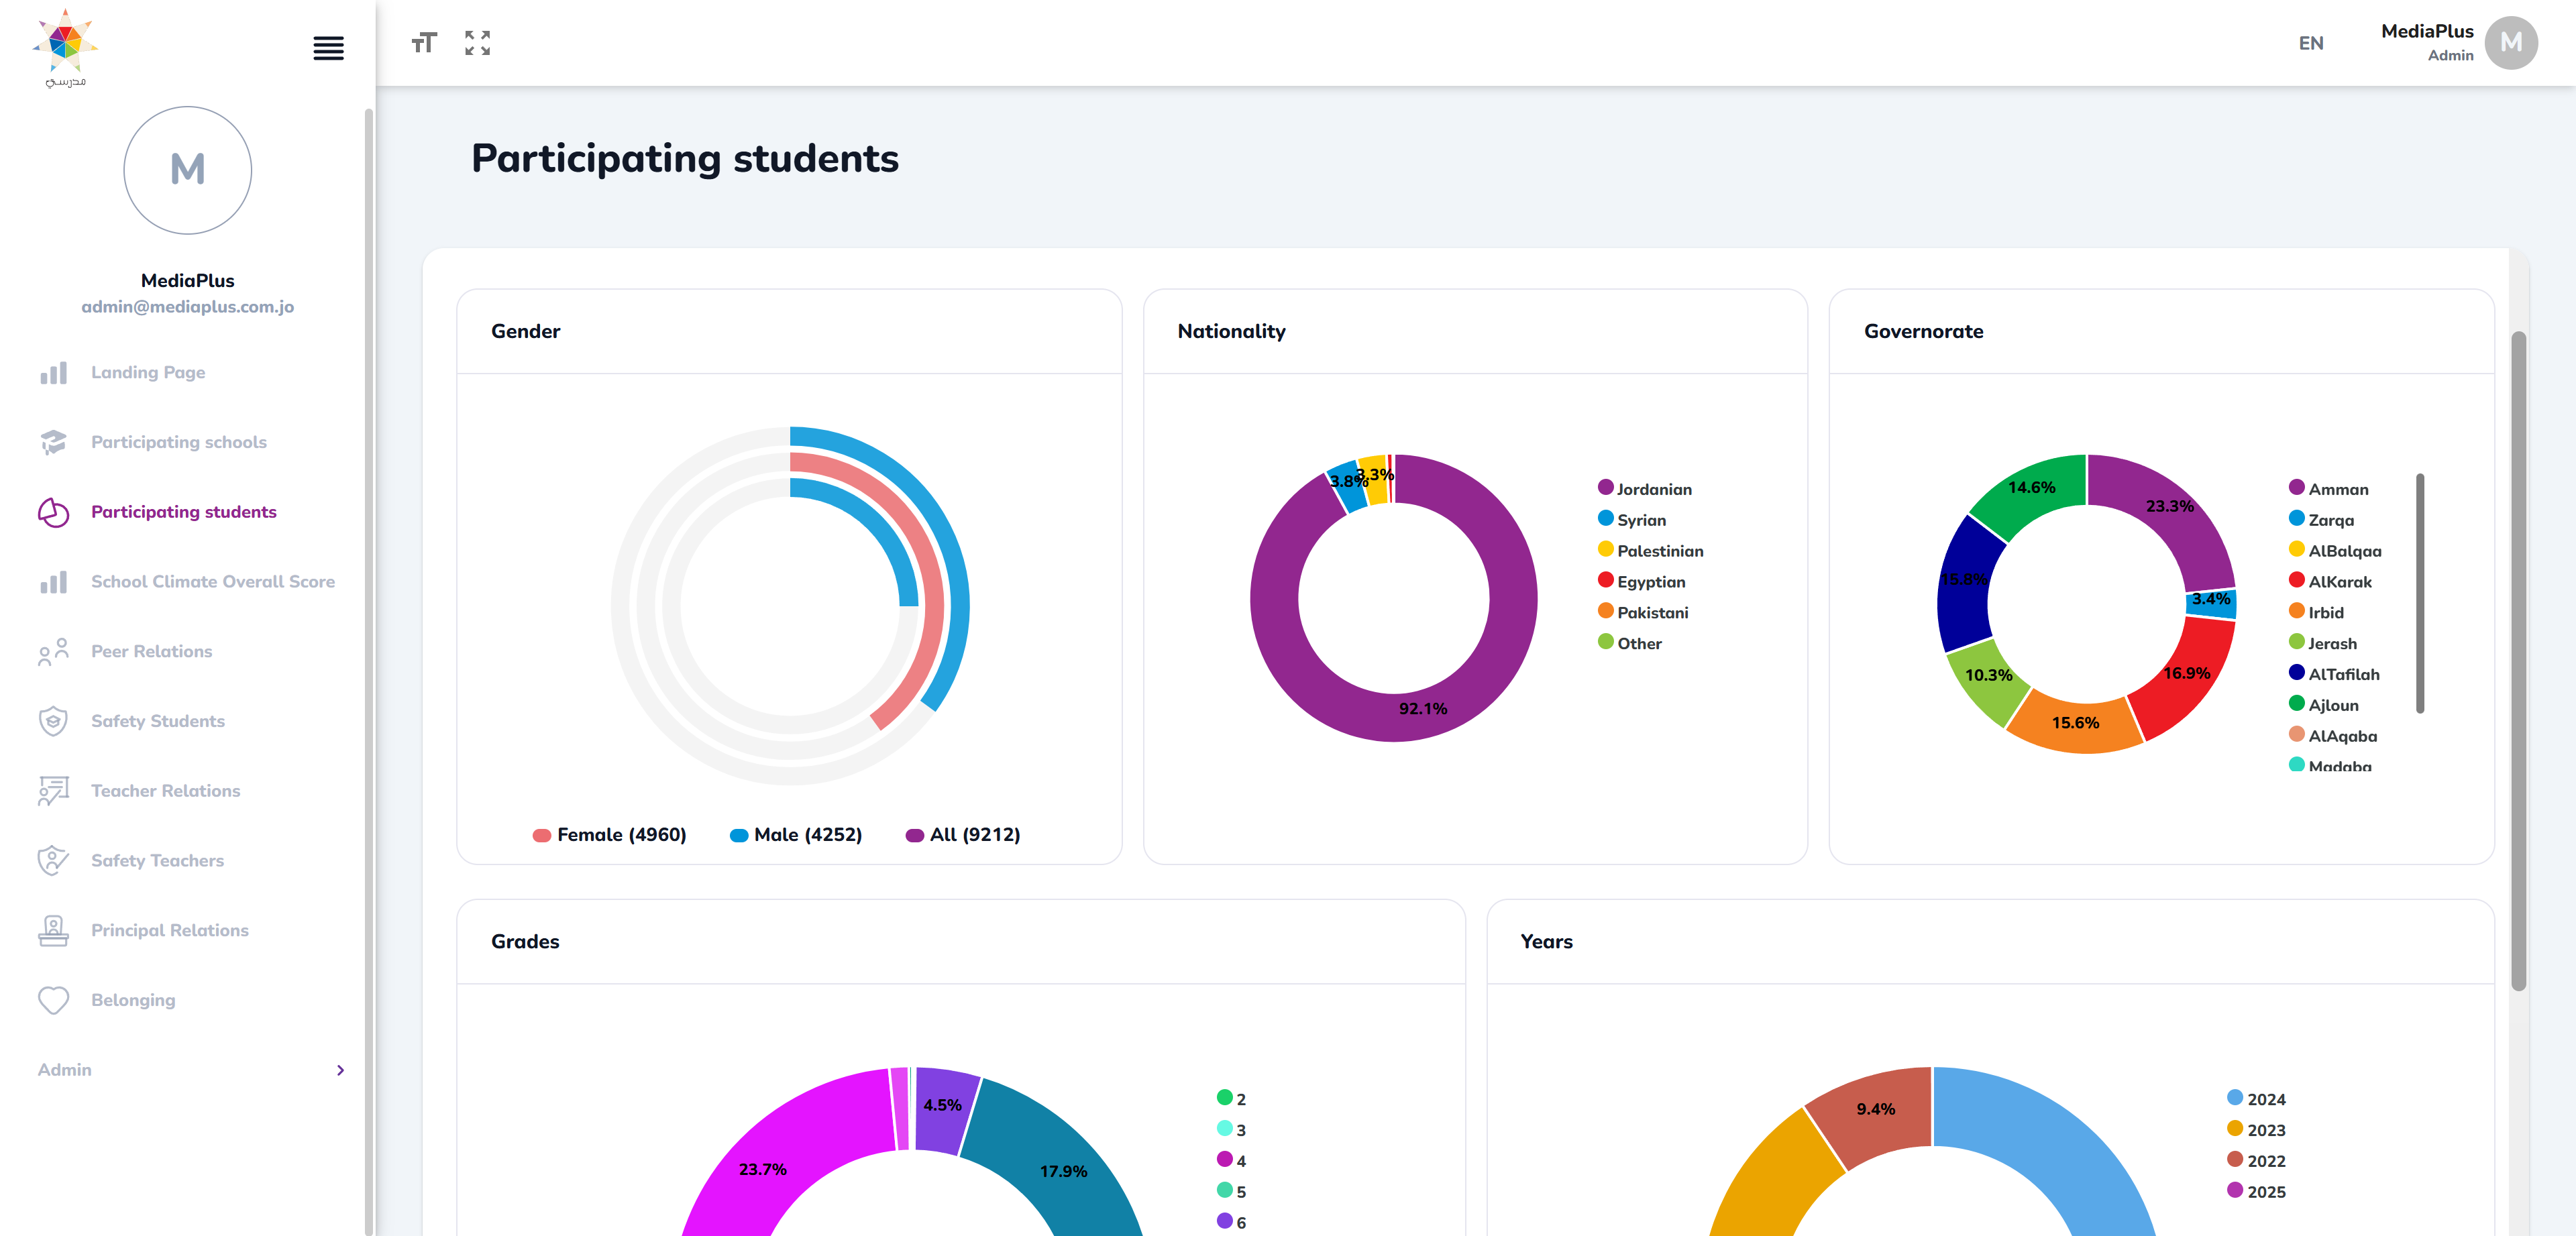This screenshot has height=1236, width=2576.
Task: Click the School Climate Overall Score icon
Action: coord(54,582)
